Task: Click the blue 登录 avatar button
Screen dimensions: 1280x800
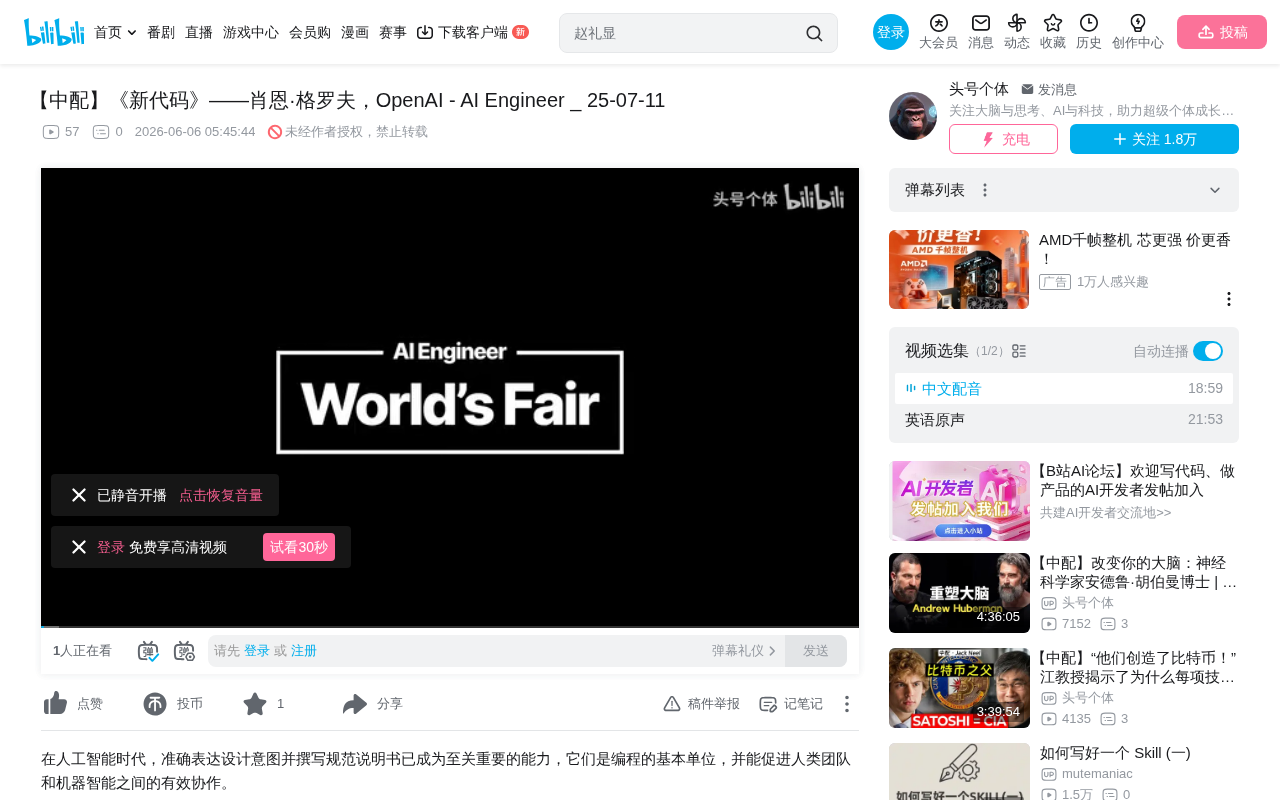Action: click(x=891, y=32)
